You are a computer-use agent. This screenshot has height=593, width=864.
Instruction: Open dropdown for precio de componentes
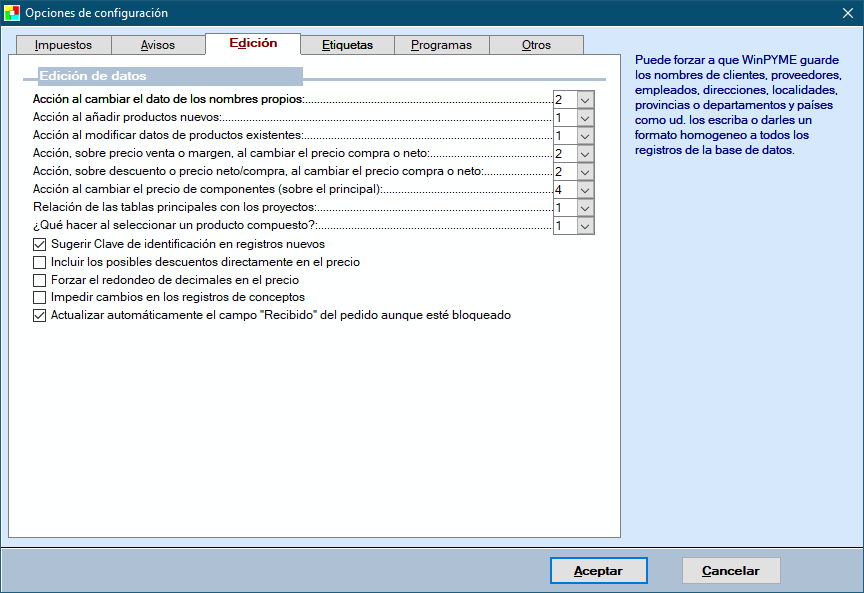[585, 190]
